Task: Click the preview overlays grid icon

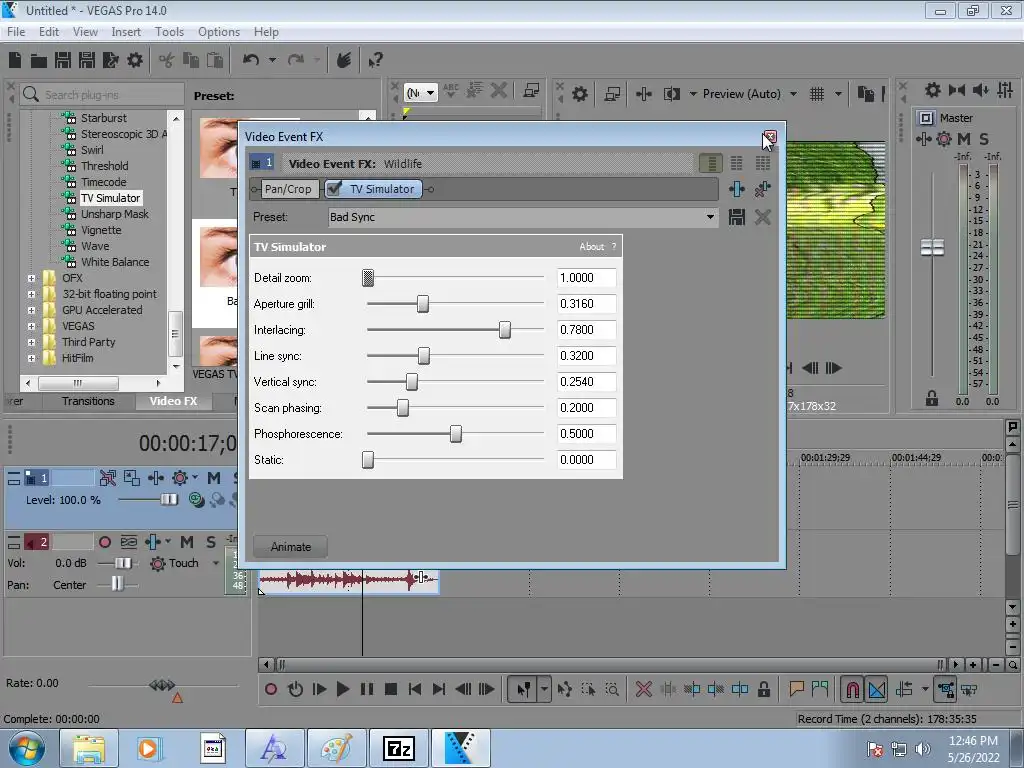Action: tap(817, 94)
